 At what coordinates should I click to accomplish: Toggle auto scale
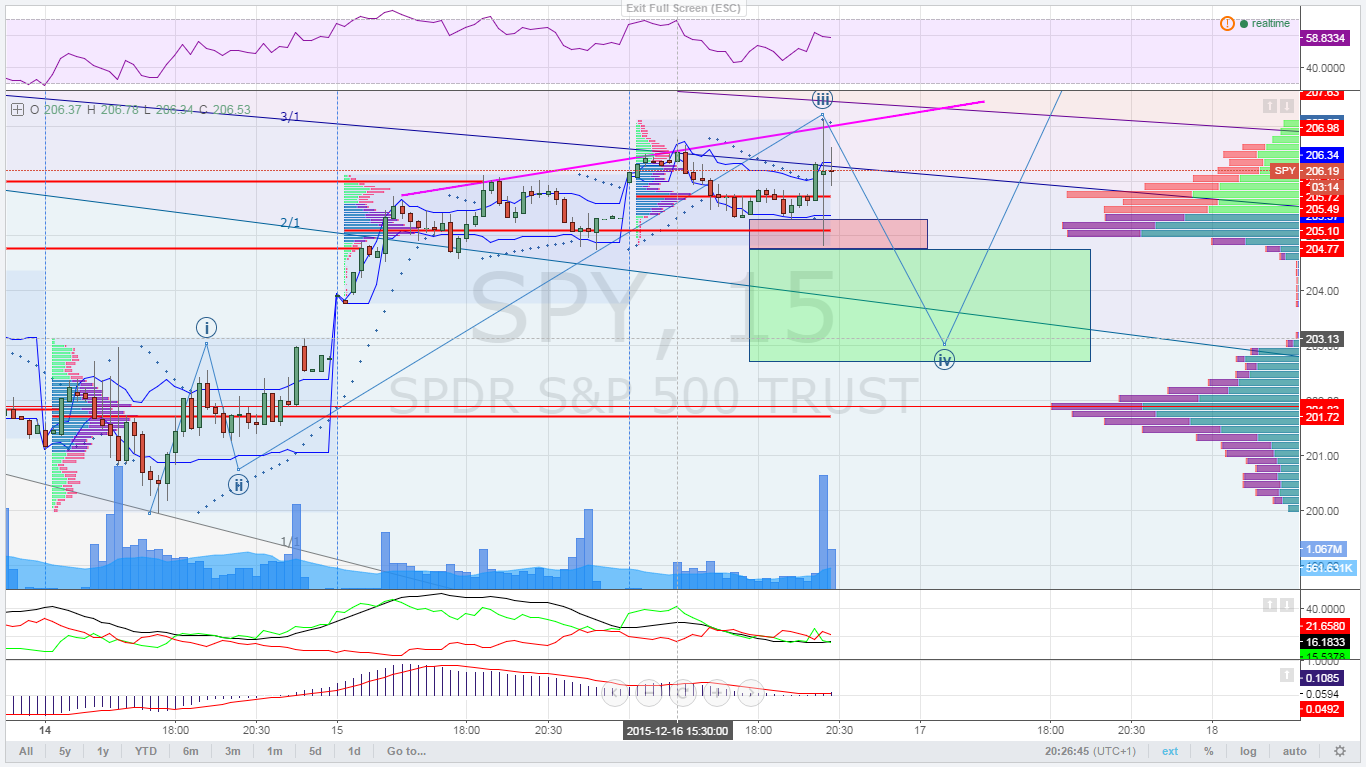(1295, 751)
